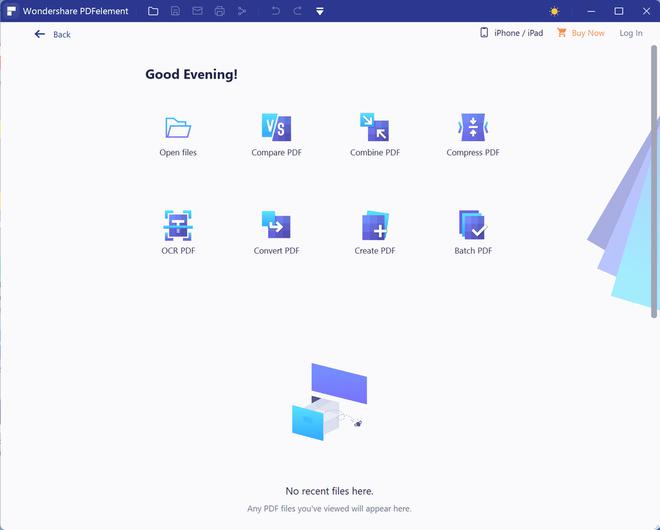The height and width of the screenshot is (530, 660).
Task: Open the Buy Now link
Action: click(x=581, y=33)
